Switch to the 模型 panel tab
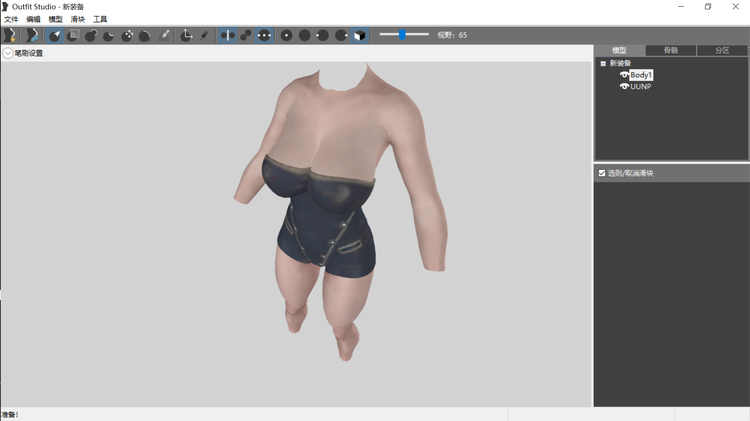750x421 pixels. coord(619,50)
